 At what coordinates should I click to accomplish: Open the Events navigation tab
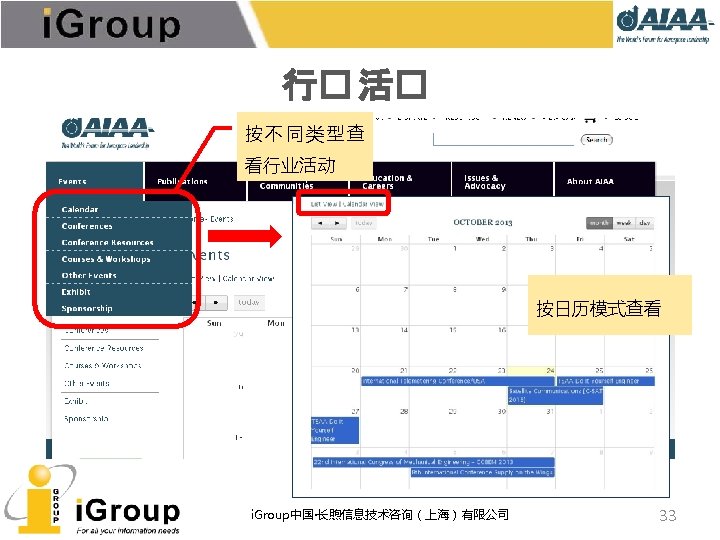click(95, 181)
